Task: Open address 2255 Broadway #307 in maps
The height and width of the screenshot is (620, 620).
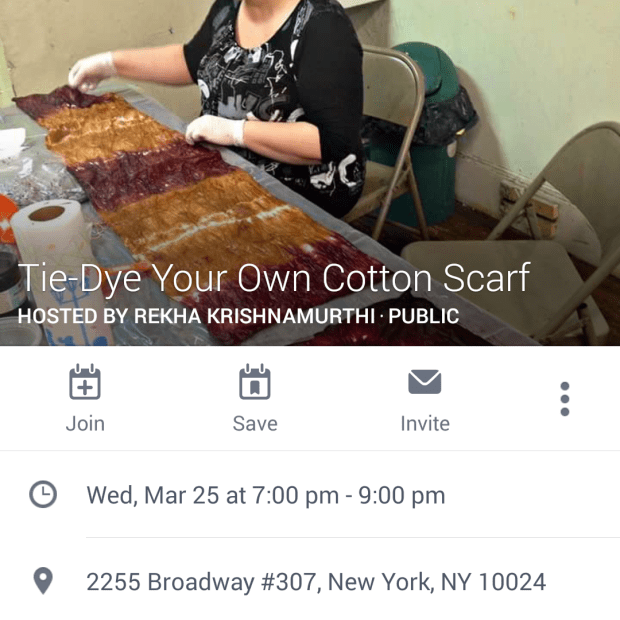Action: point(316,582)
